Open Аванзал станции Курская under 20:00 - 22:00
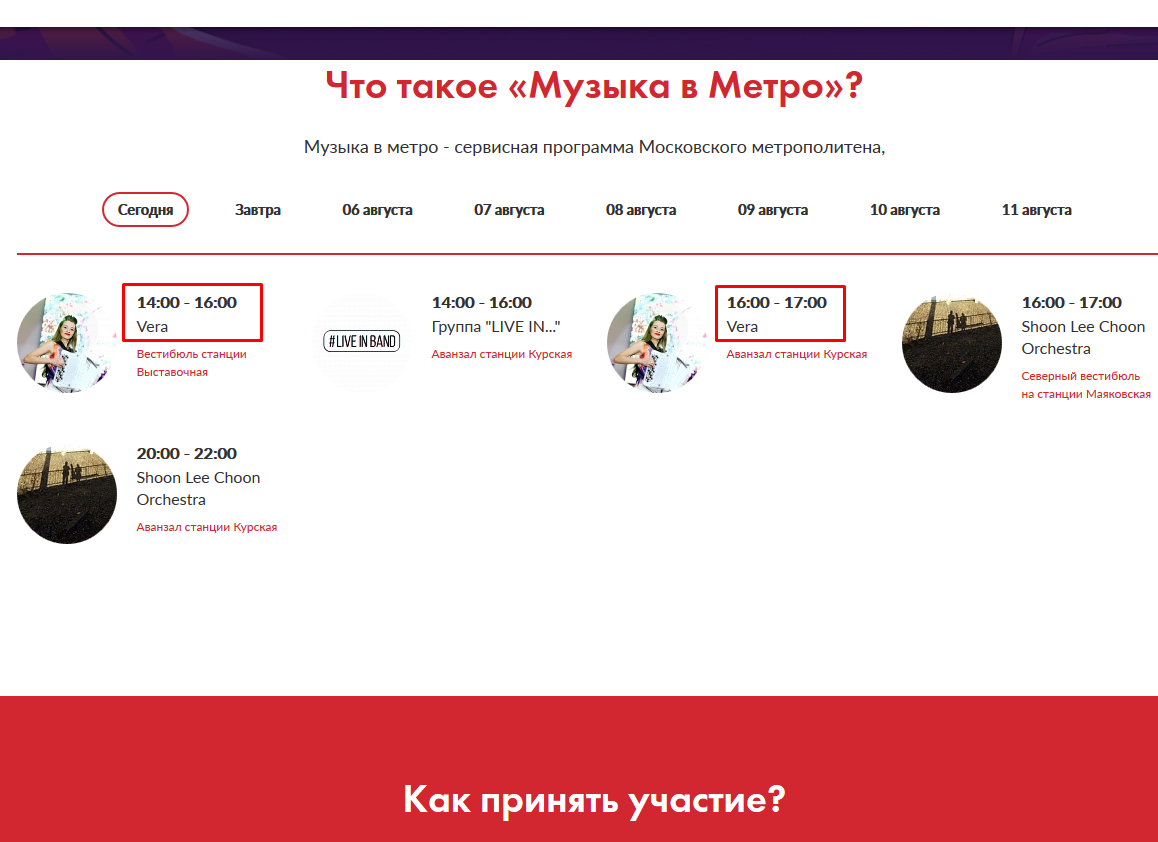This screenshot has height=842, width=1158. (206, 527)
